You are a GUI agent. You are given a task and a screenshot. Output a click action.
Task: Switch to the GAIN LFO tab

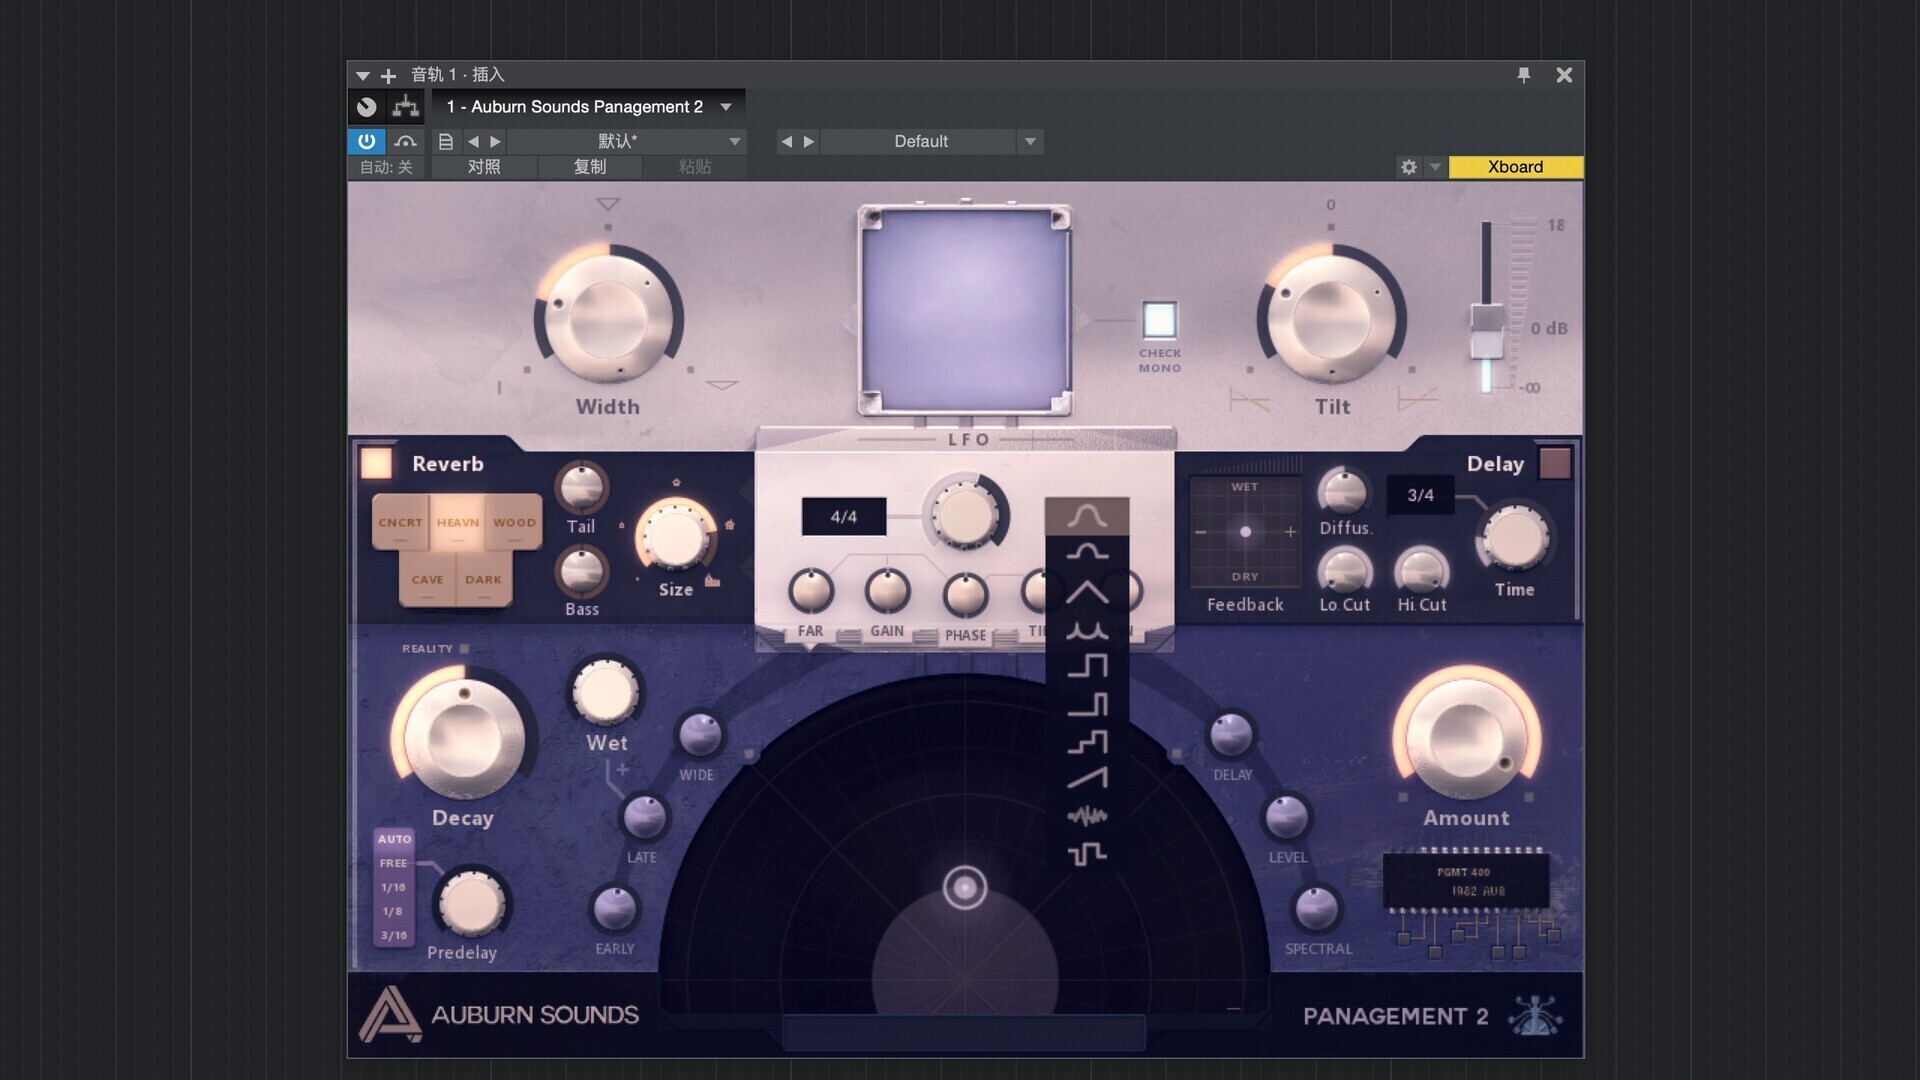886,631
